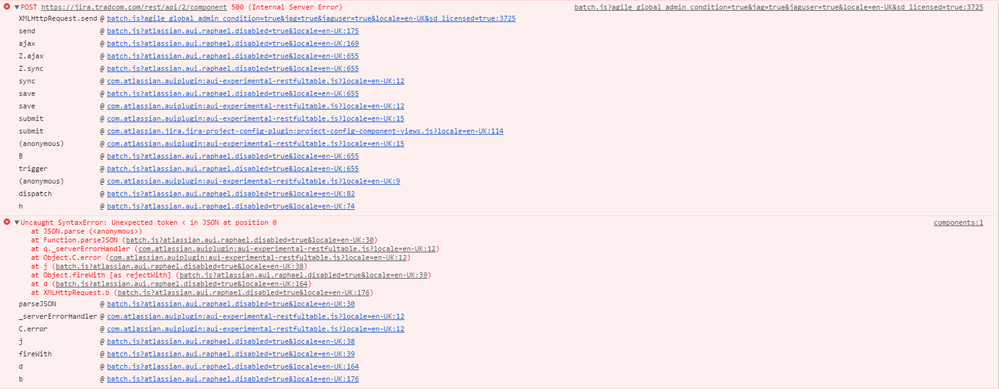Open the project-config-component-views.js:114 link
The image size is (999, 389).
click(305, 131)
